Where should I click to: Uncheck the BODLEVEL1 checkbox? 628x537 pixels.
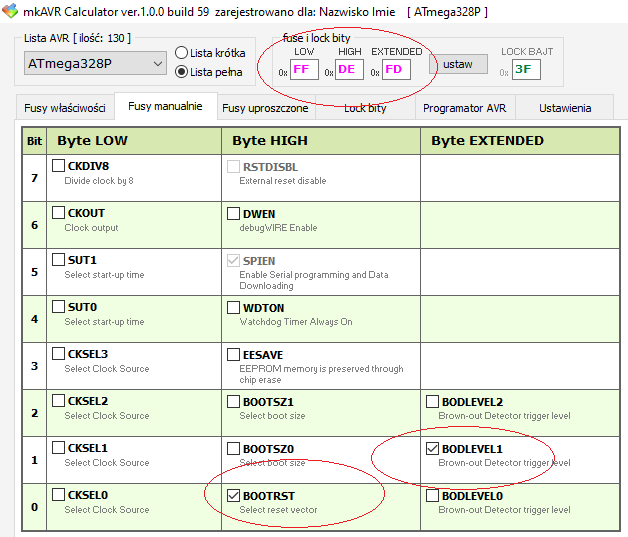433,449
